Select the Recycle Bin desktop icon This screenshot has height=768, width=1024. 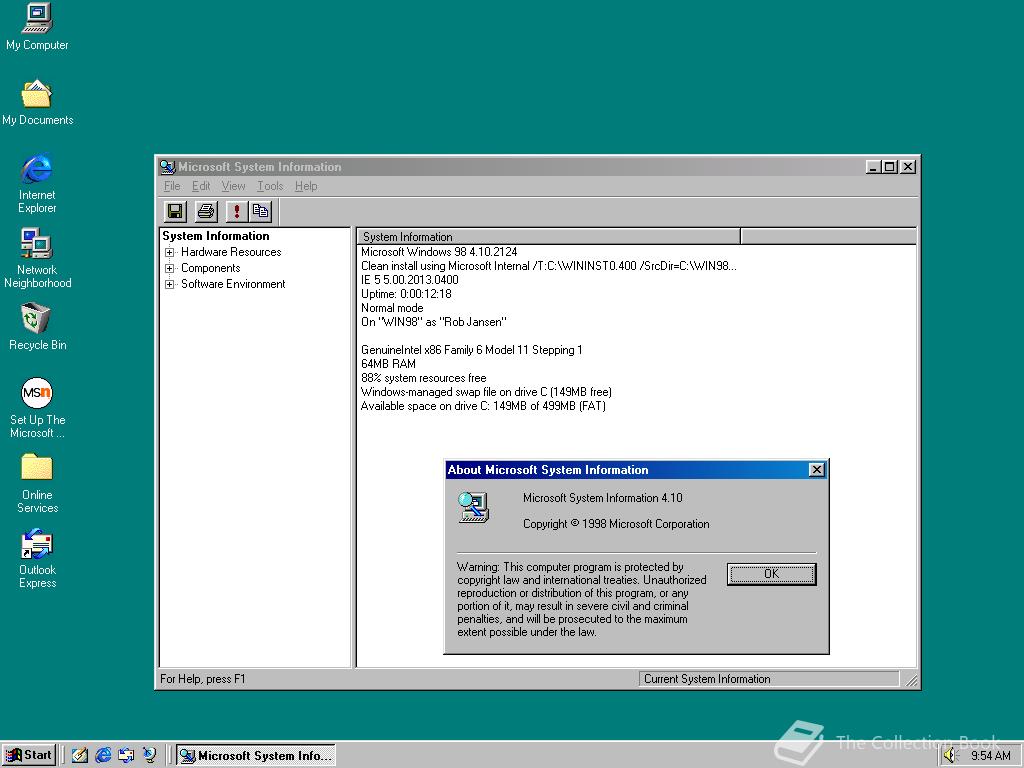37,327
